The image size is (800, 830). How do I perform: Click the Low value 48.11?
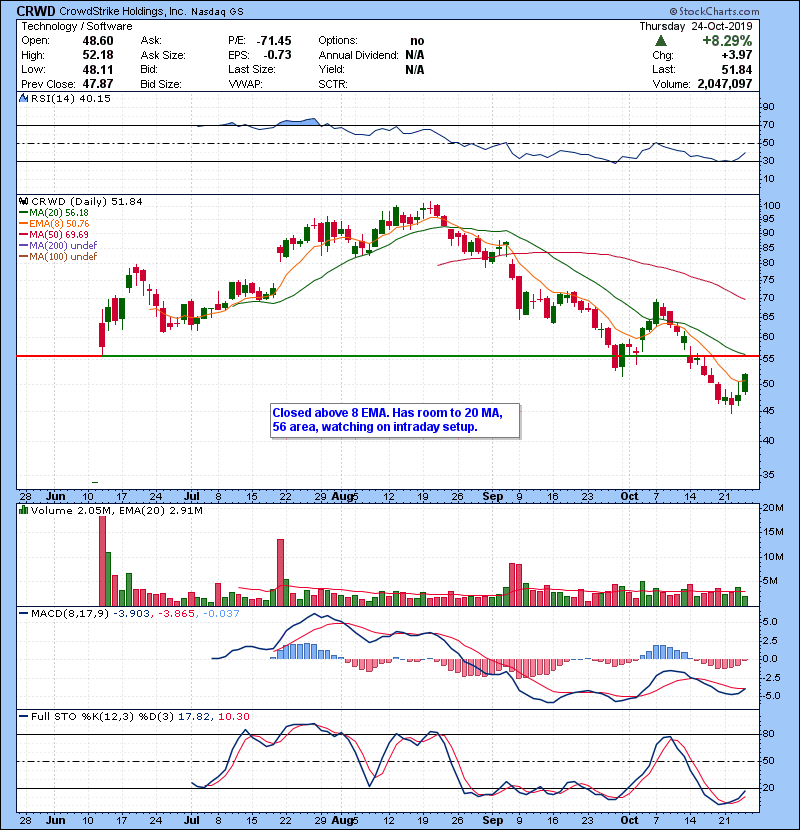pos(98,69)
